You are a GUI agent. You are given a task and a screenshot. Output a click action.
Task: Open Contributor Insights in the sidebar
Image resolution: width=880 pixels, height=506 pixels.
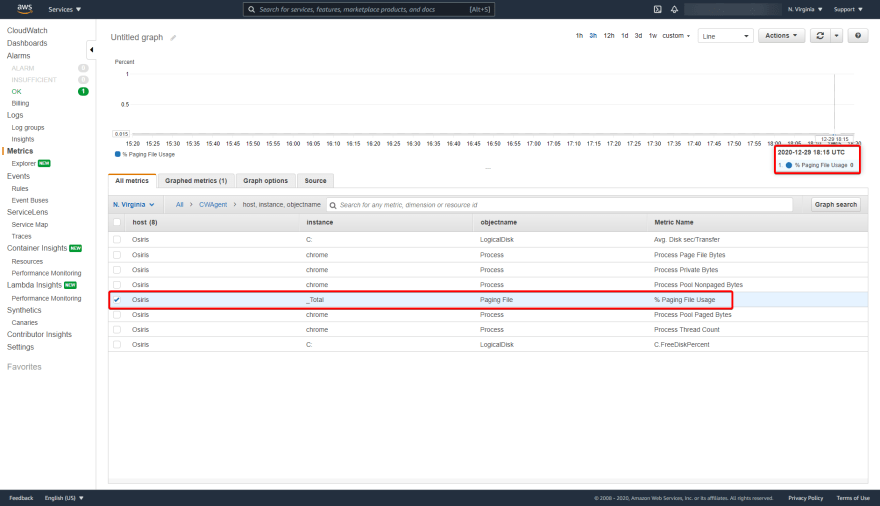coord(39,334)
